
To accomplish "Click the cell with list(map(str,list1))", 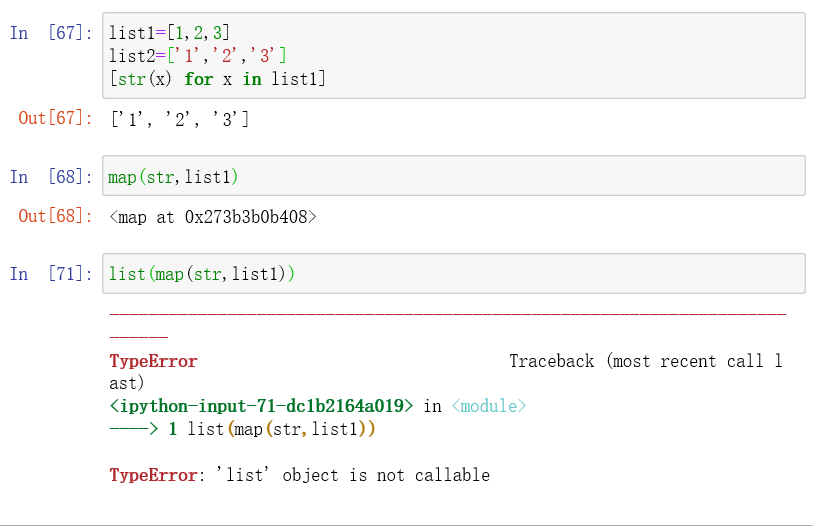I will (454, 274).
